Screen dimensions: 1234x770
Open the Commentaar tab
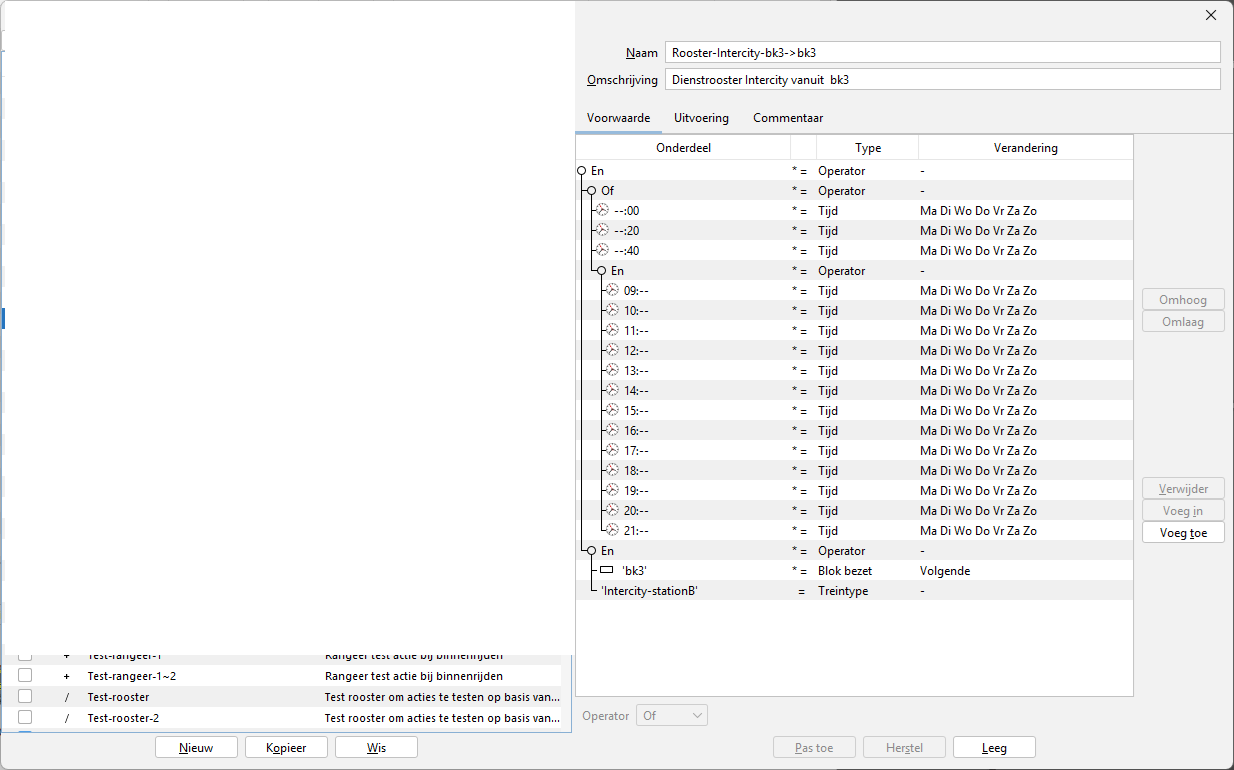(788, 118)
